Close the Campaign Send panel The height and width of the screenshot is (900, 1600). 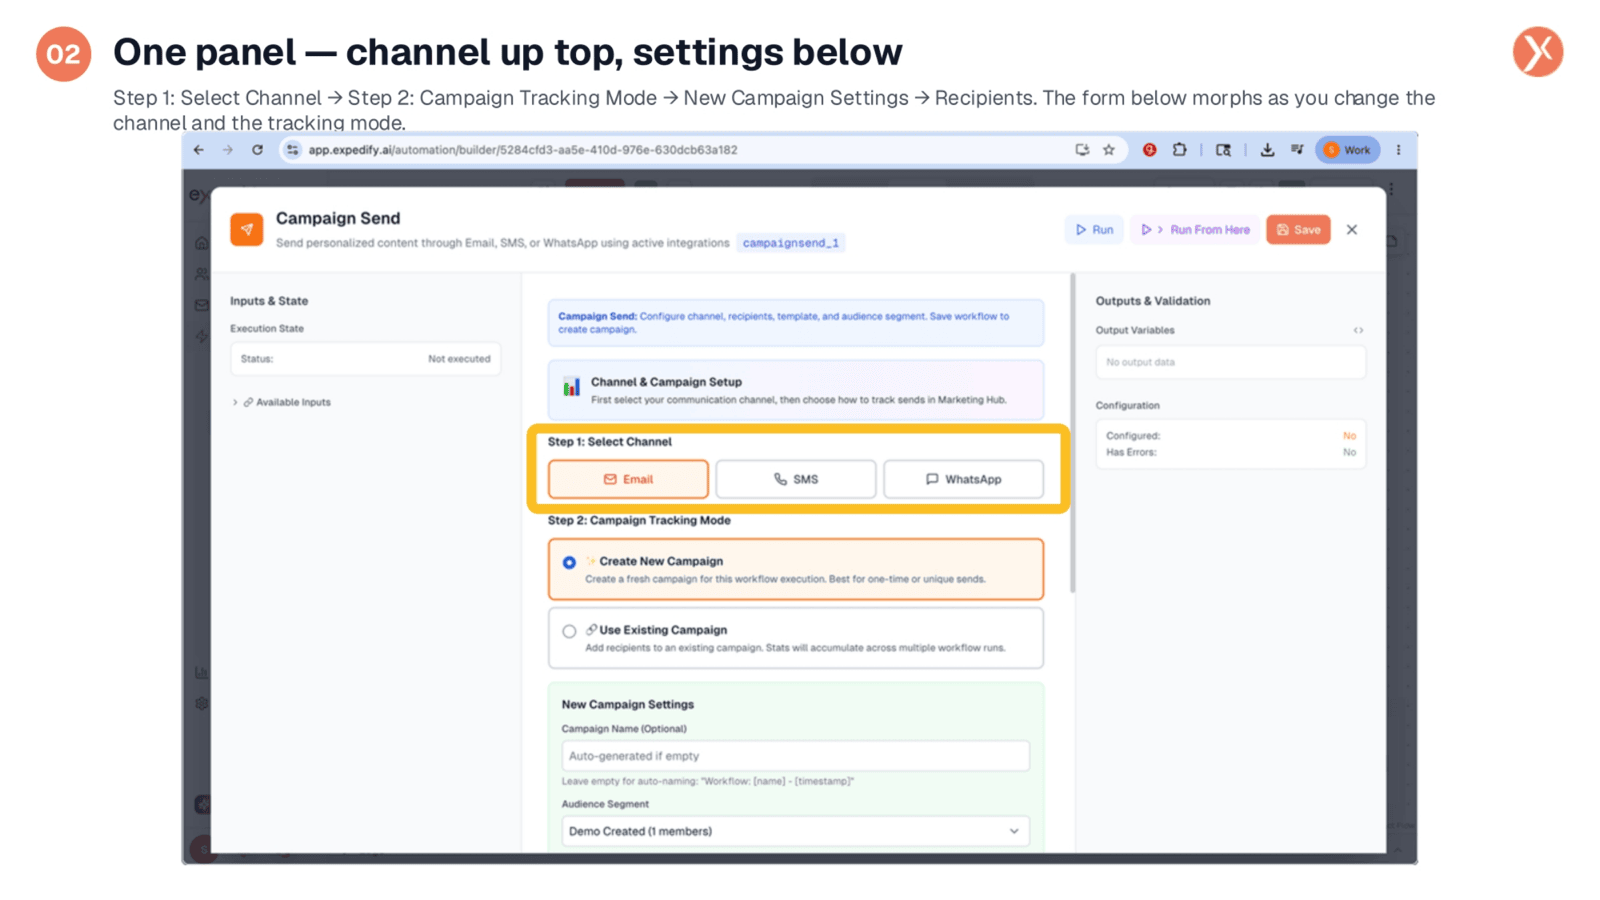tap(1352, 230)
